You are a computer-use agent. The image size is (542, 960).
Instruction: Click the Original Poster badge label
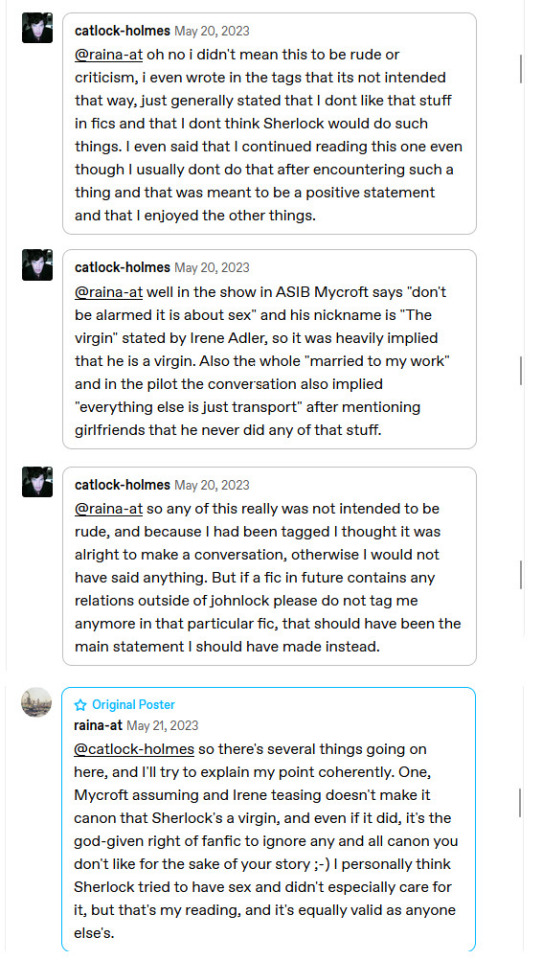pyautogui.click(x=134, y=705)
